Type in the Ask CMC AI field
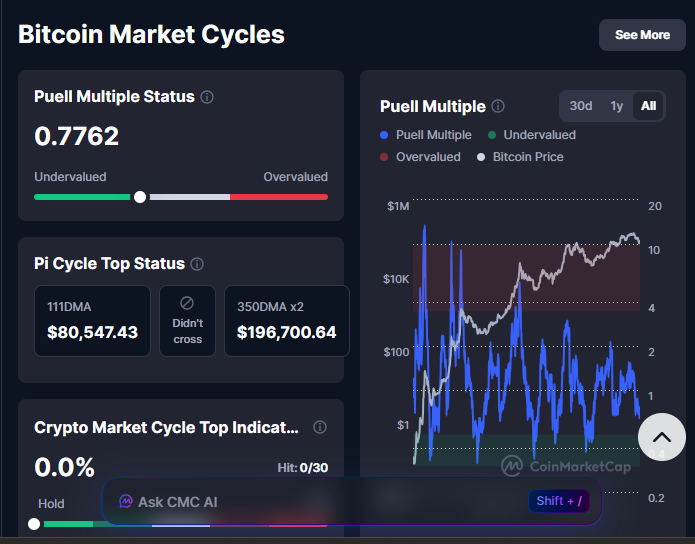The height and width of the screenshot is (544, 695). pyautogui.click(x=320, y=501)
